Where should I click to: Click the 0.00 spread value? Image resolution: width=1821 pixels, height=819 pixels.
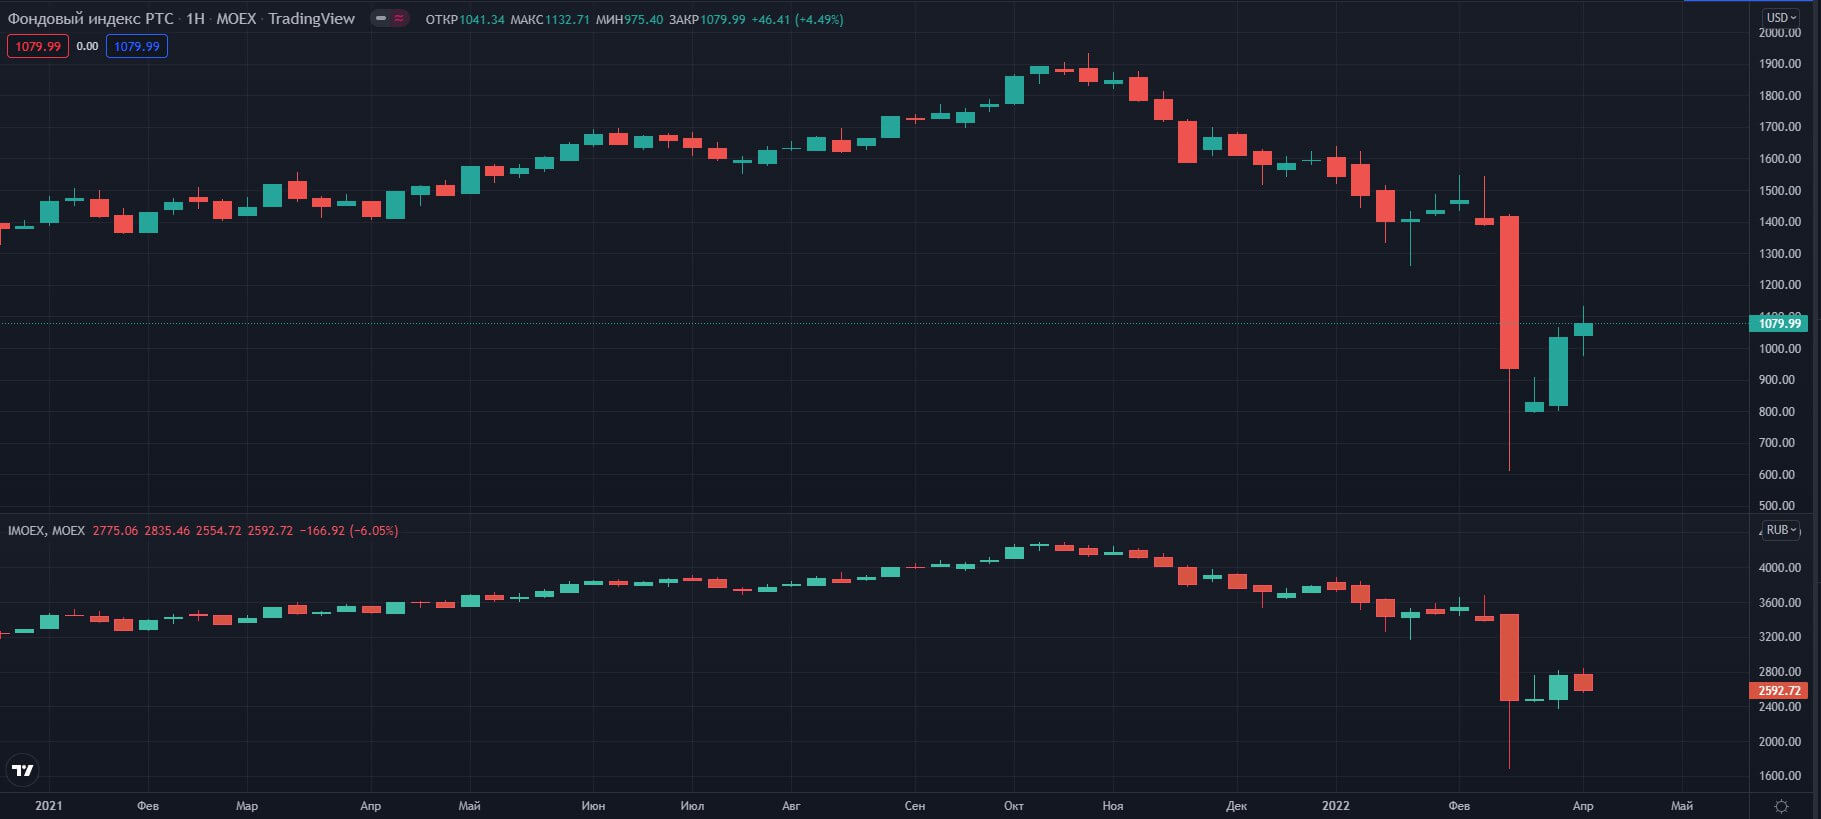87,46
